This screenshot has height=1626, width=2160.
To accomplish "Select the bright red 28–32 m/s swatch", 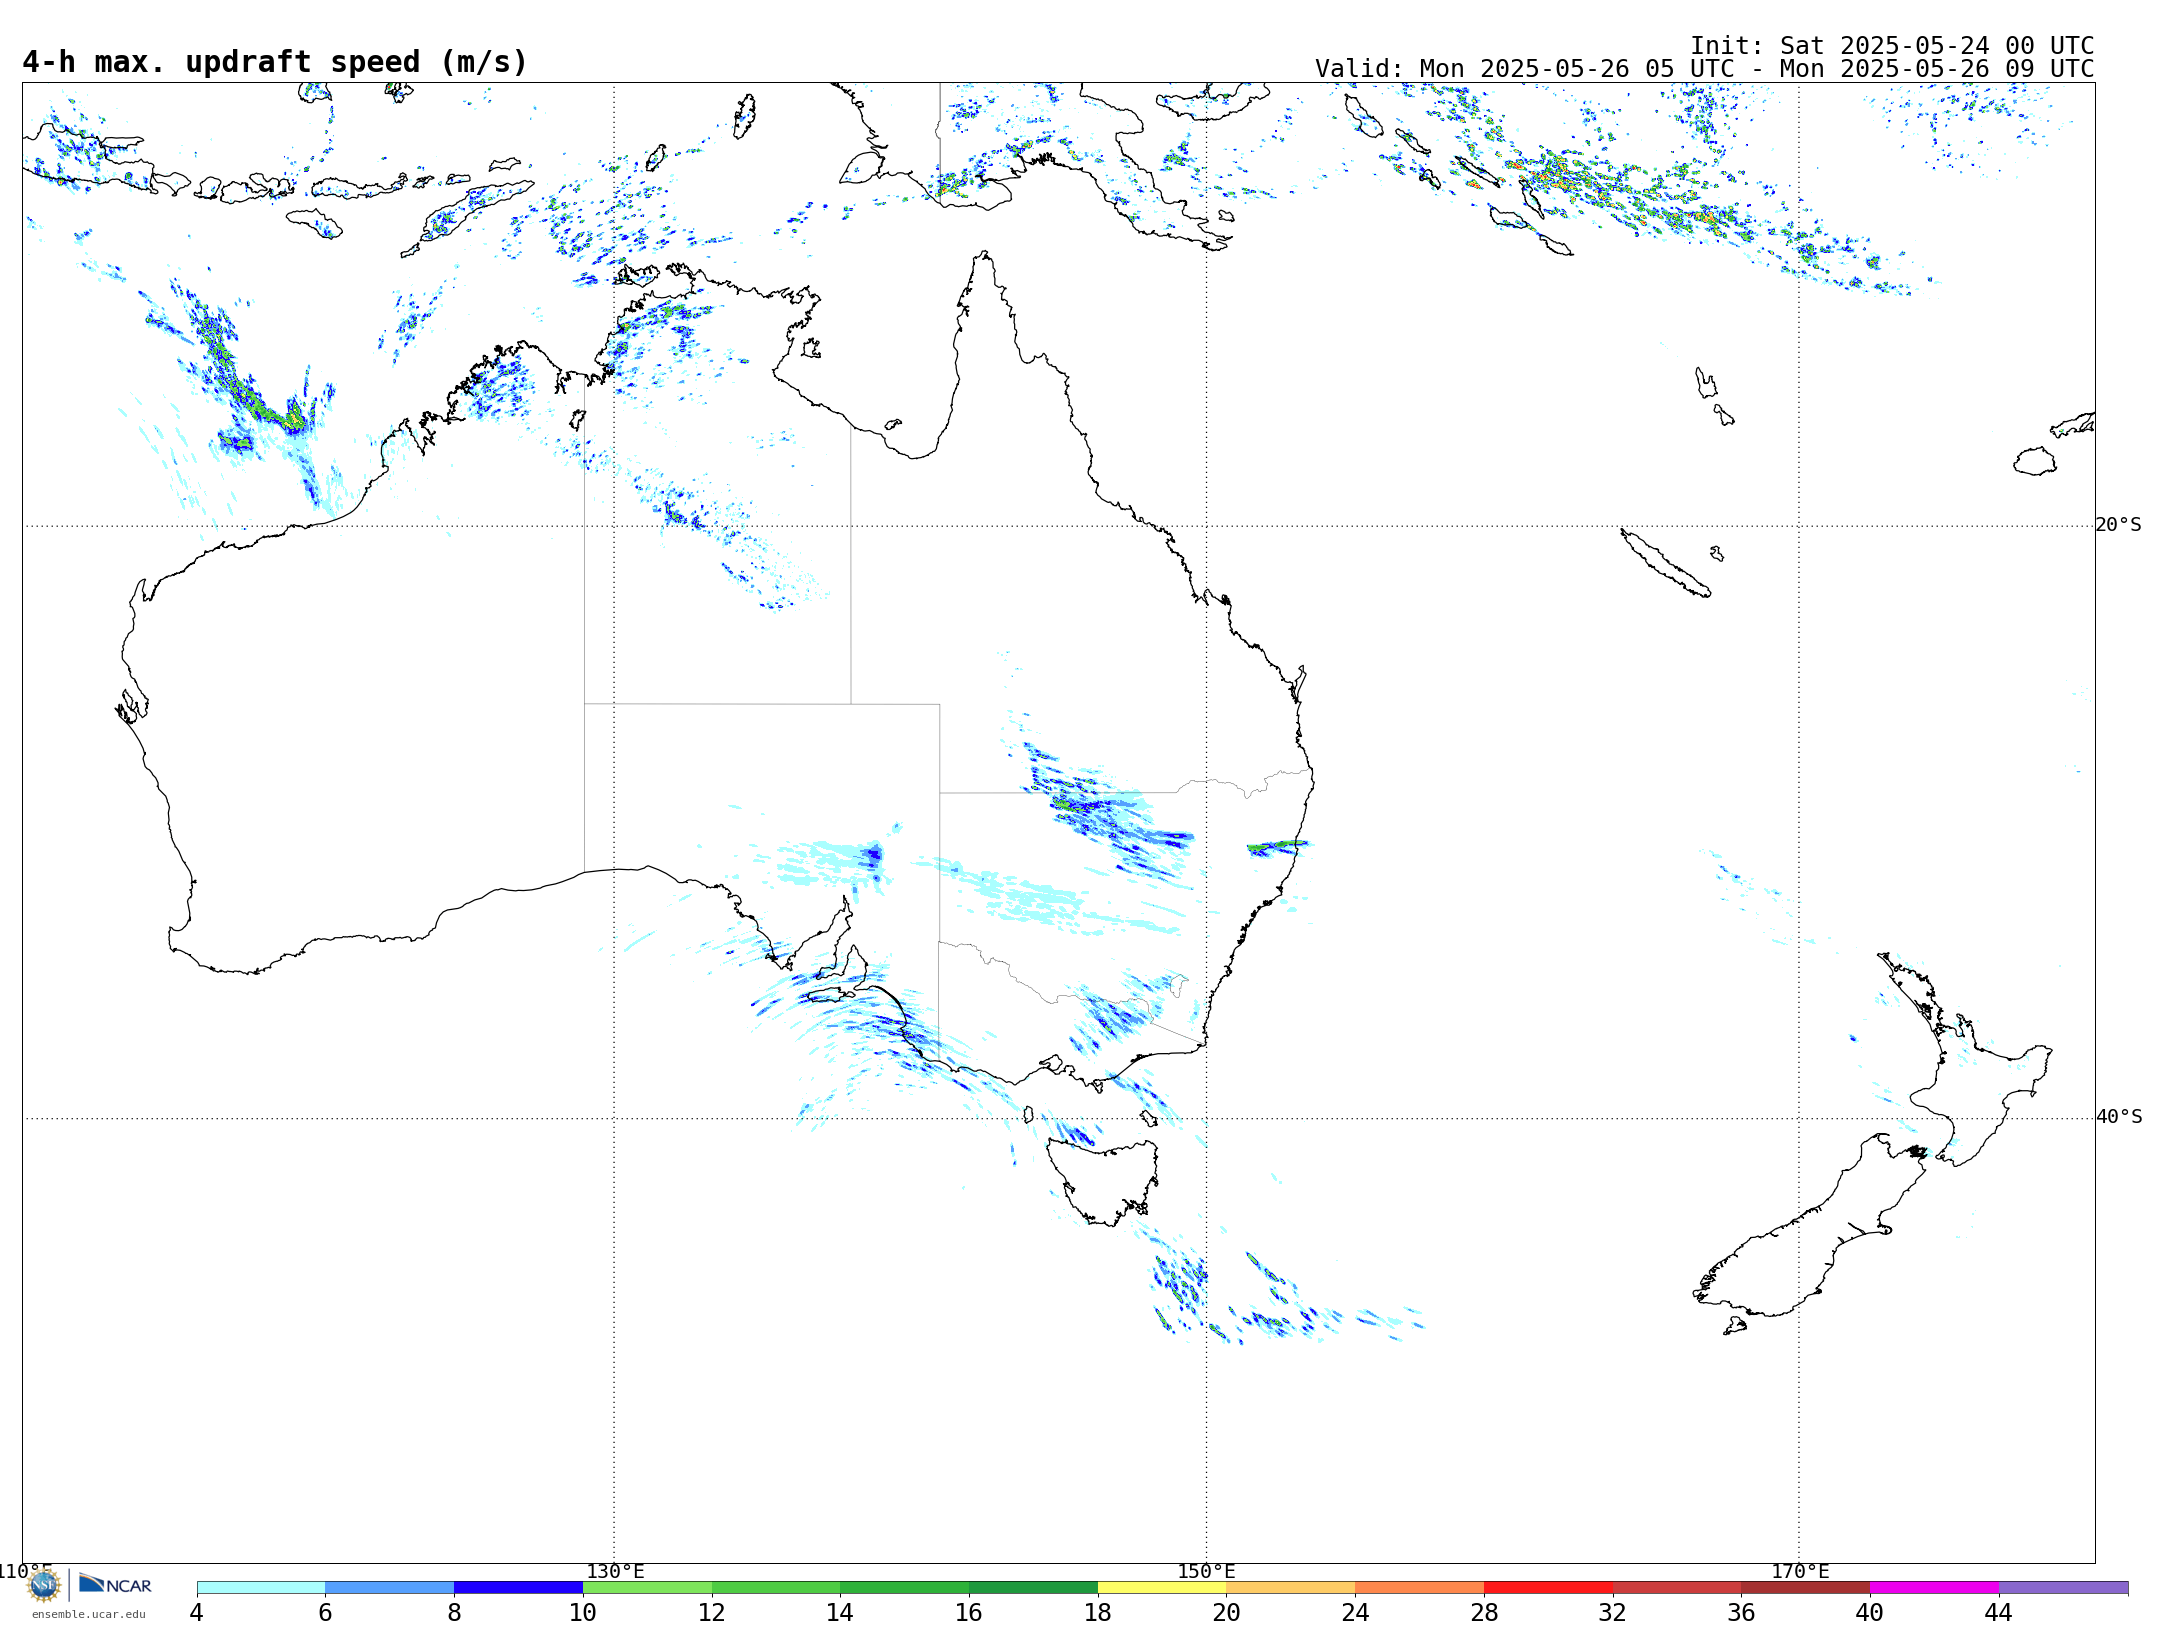I will pos(1549,1588).
